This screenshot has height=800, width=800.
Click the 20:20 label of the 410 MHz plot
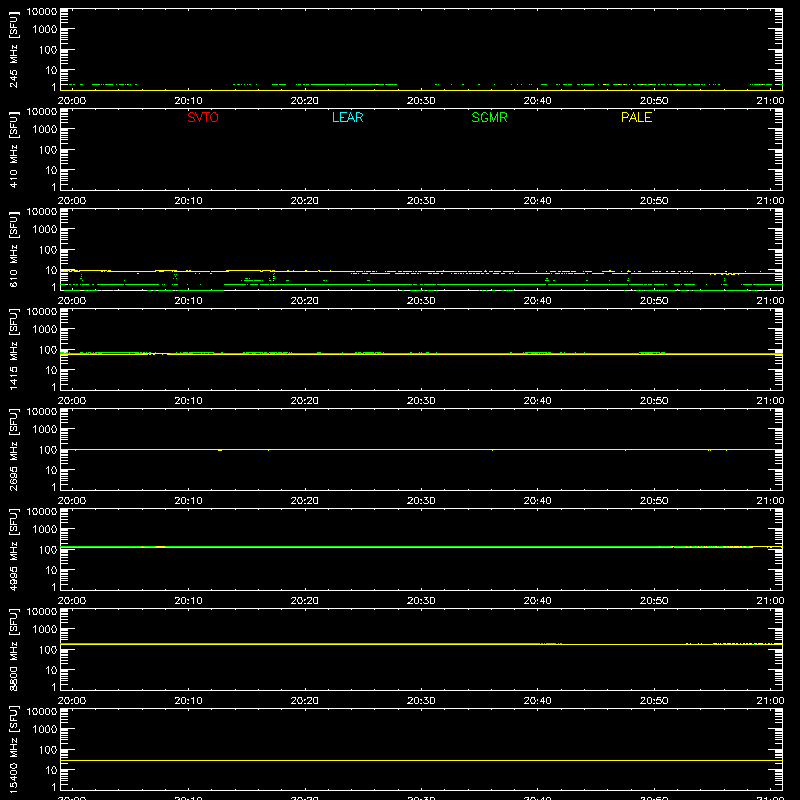pyautogui.click(x=305, y=201)
